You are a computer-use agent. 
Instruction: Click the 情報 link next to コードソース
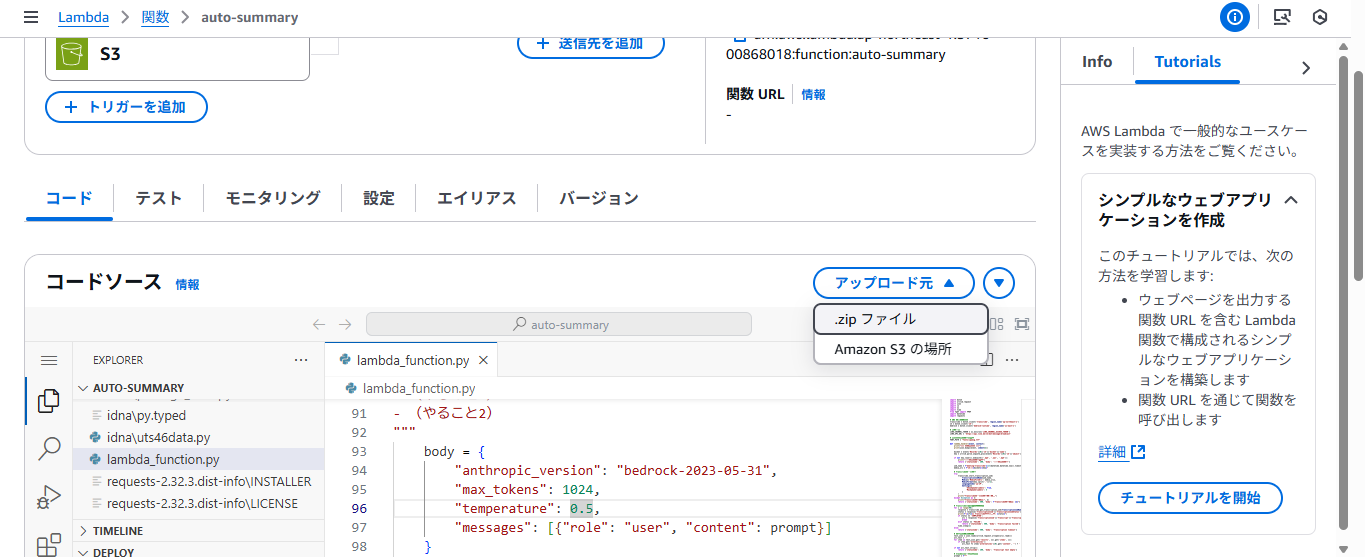click(x=188, y=284)
